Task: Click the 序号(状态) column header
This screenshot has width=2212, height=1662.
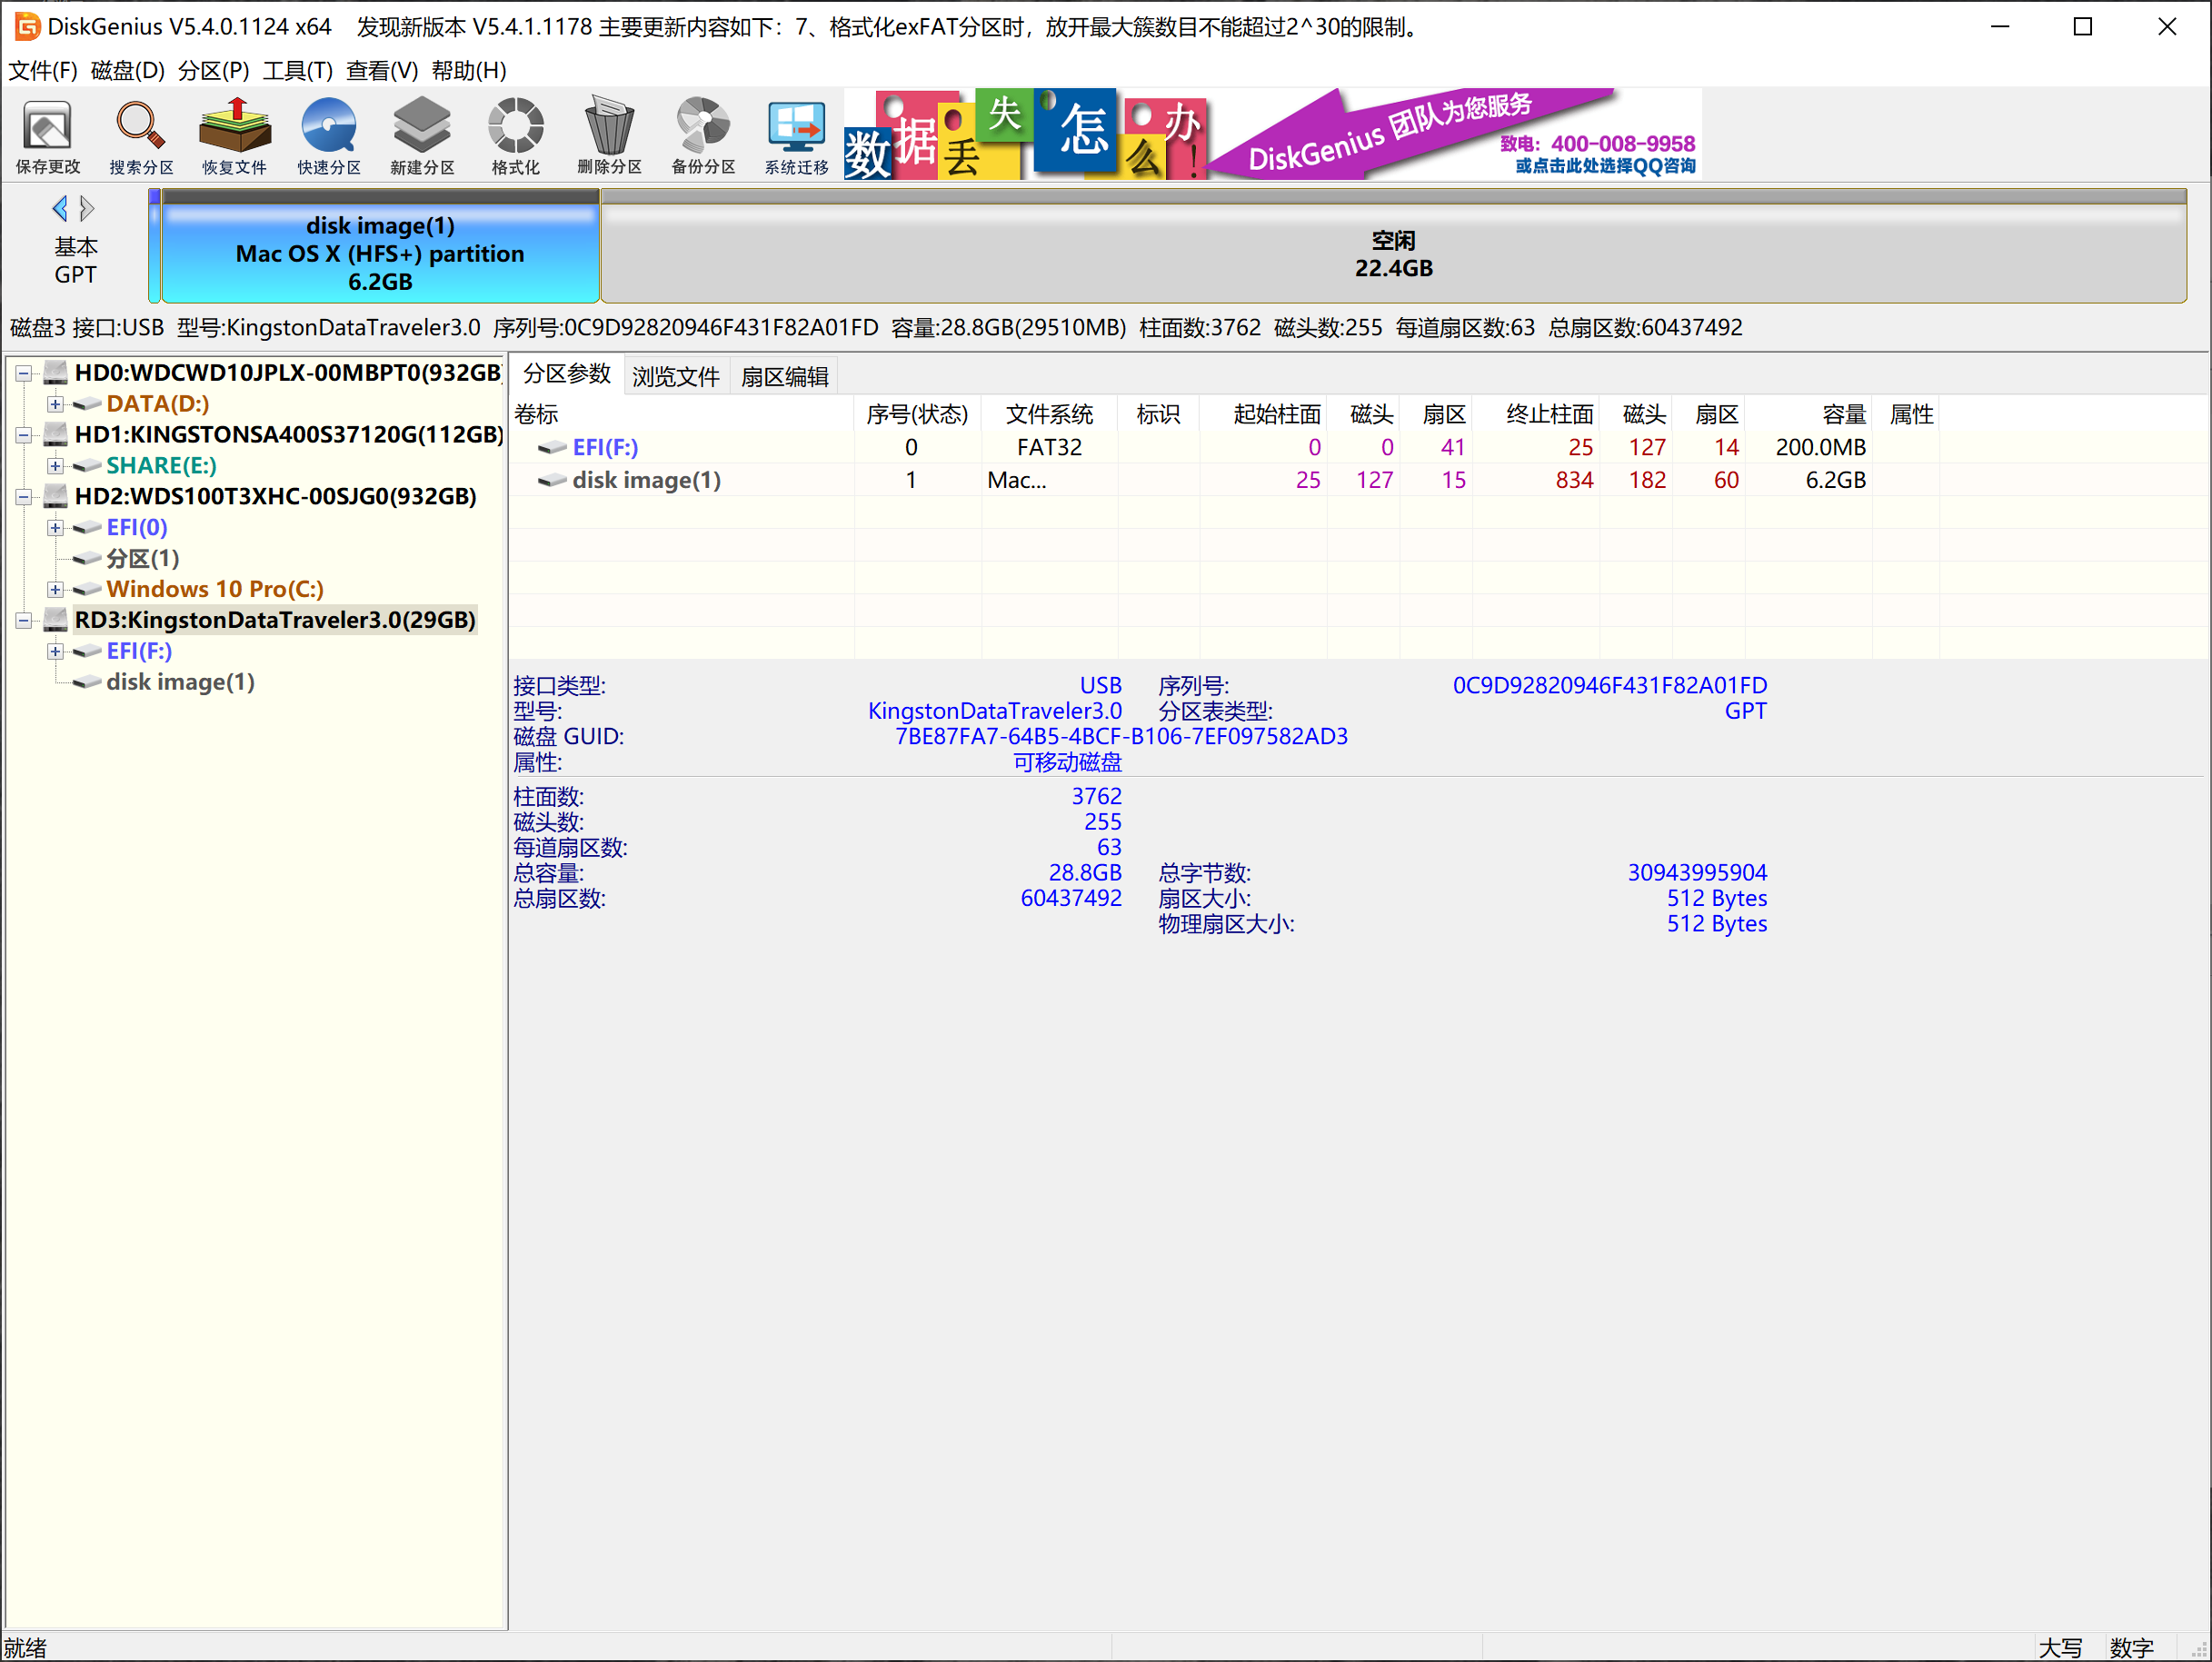Action: point(918,414)
